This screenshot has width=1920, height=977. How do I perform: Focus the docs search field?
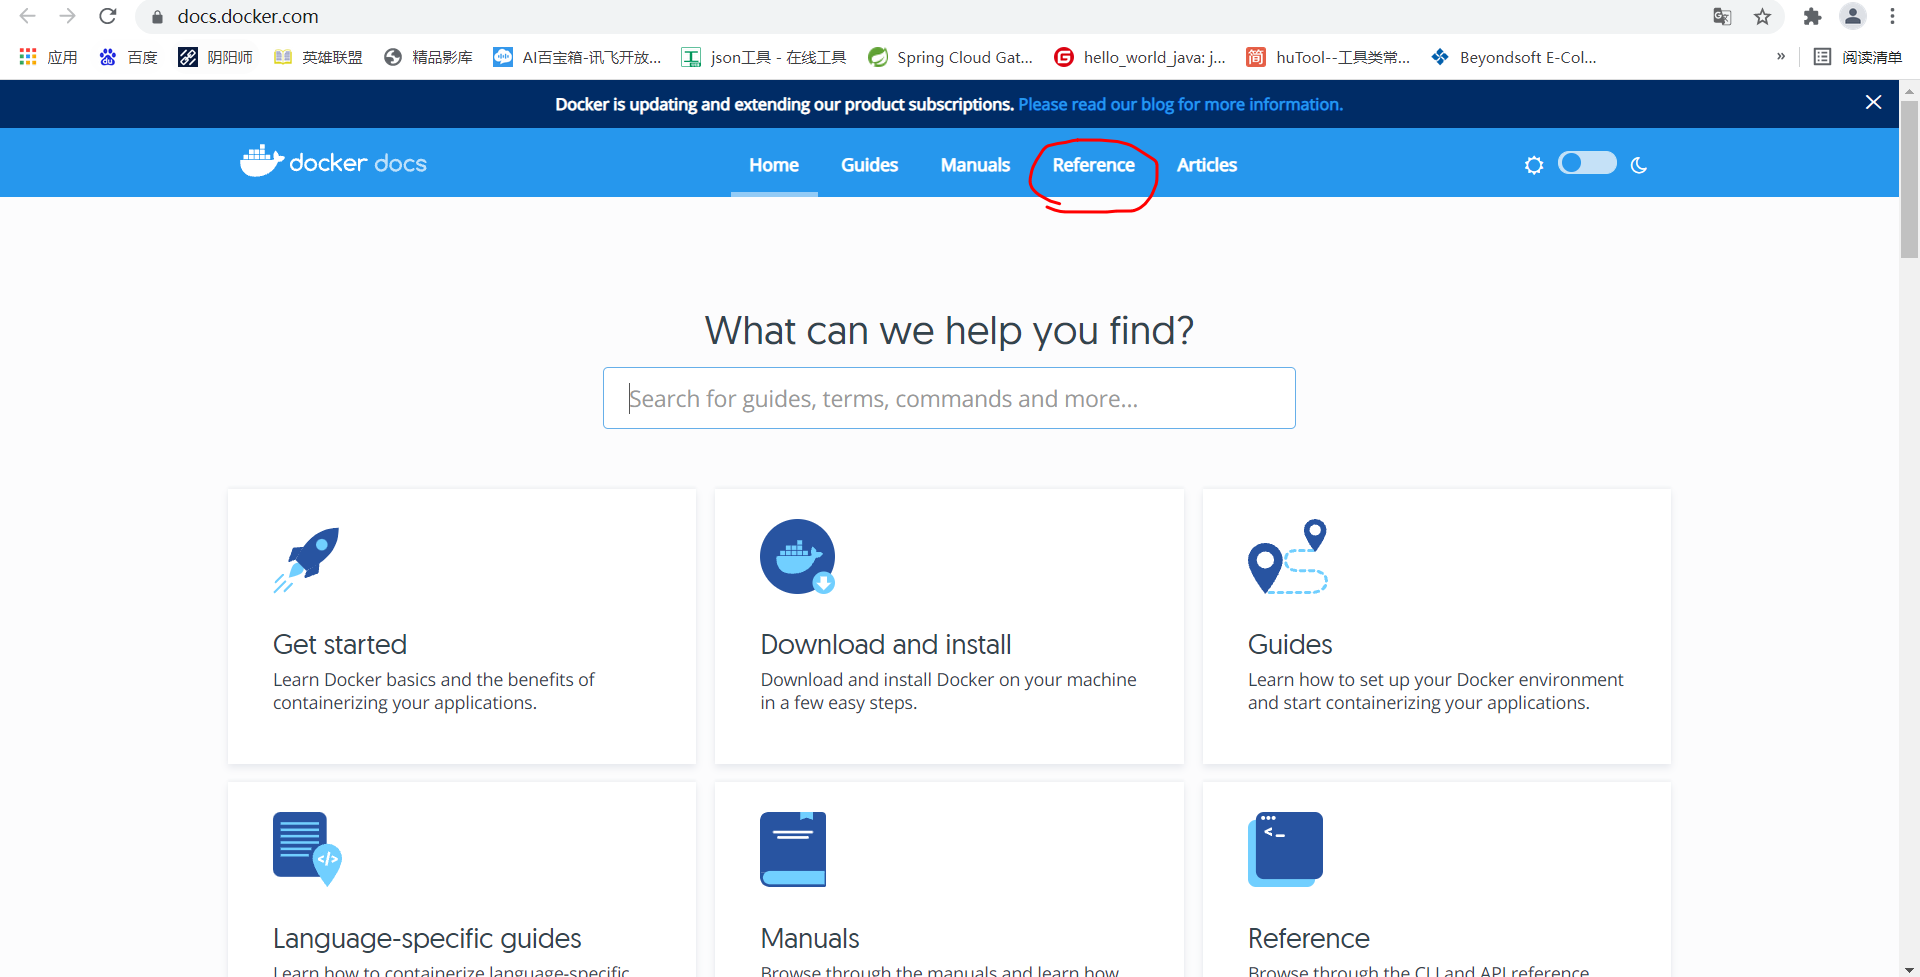click(949, 398)
